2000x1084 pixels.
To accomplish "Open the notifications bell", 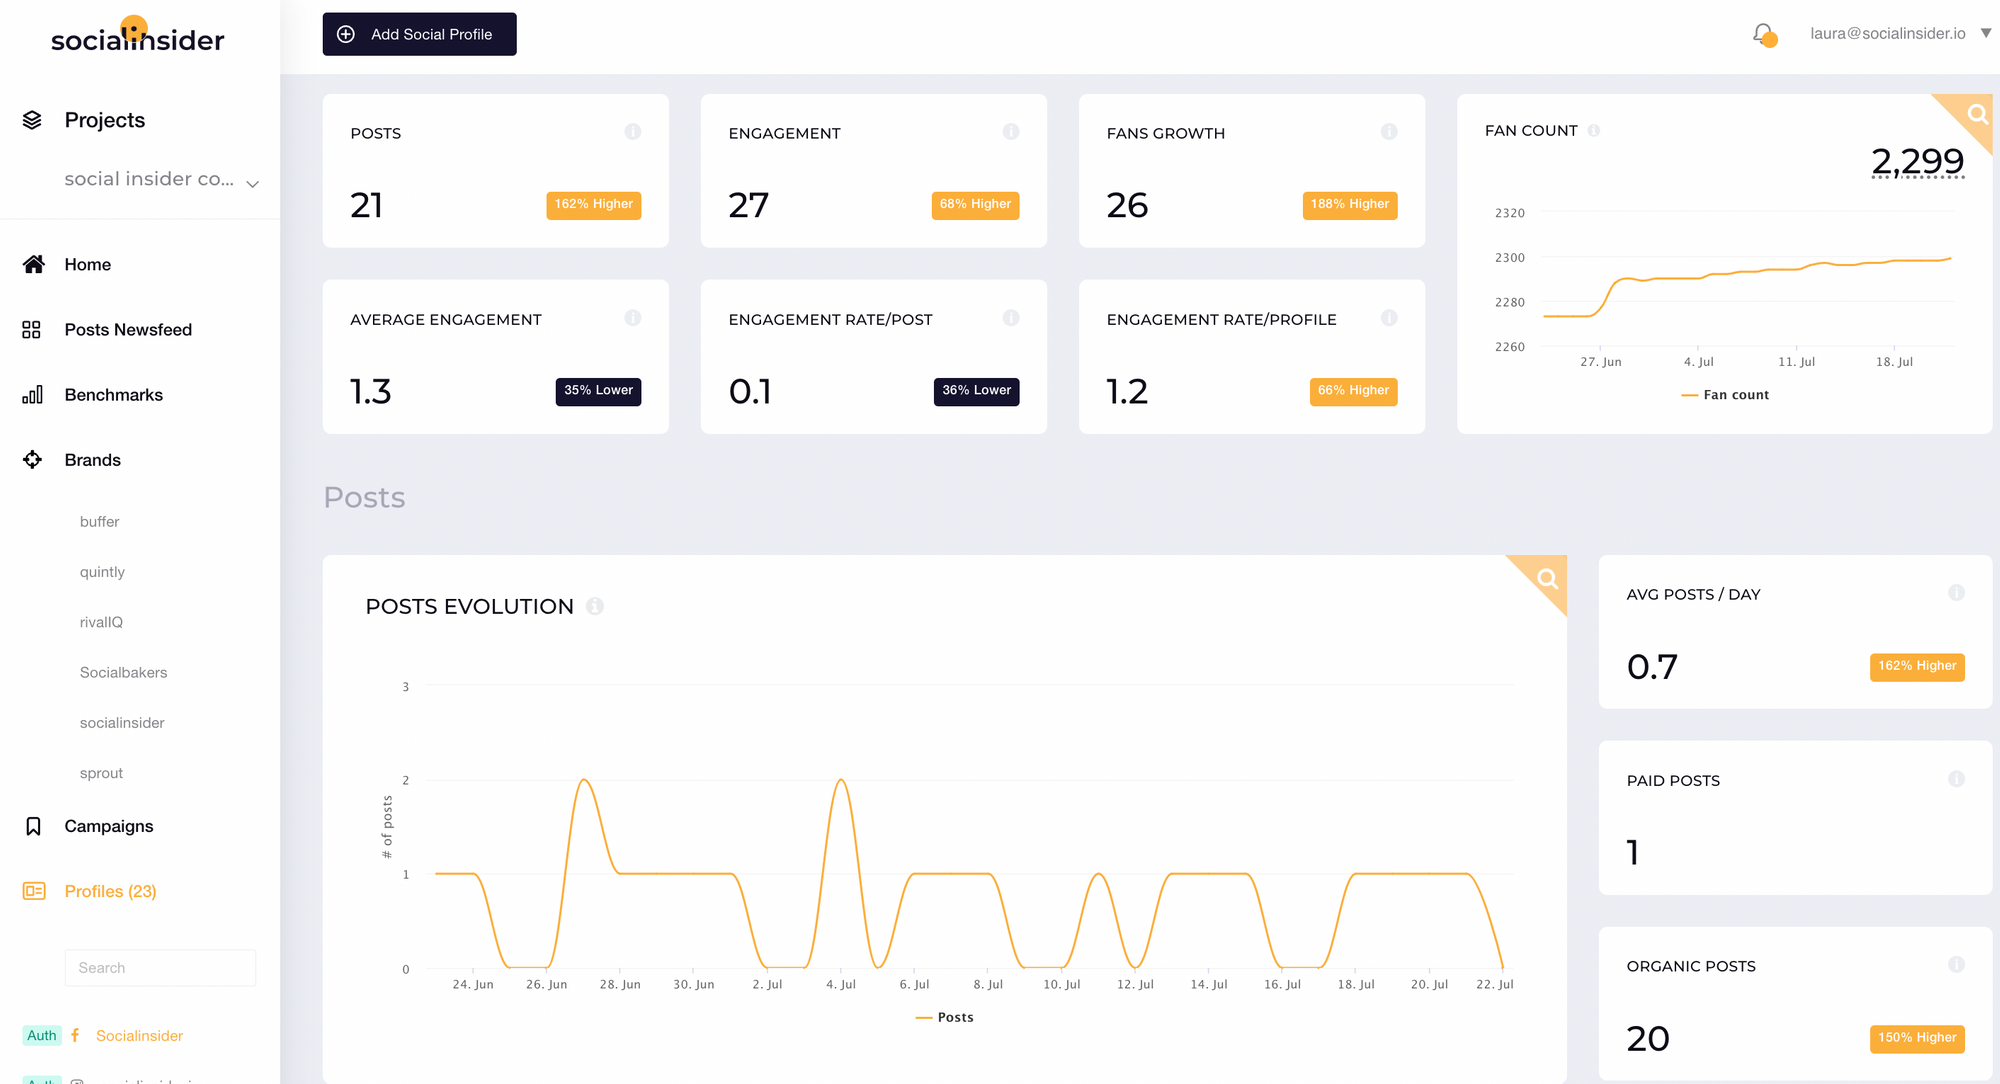I will click(x=1764, y=35).
